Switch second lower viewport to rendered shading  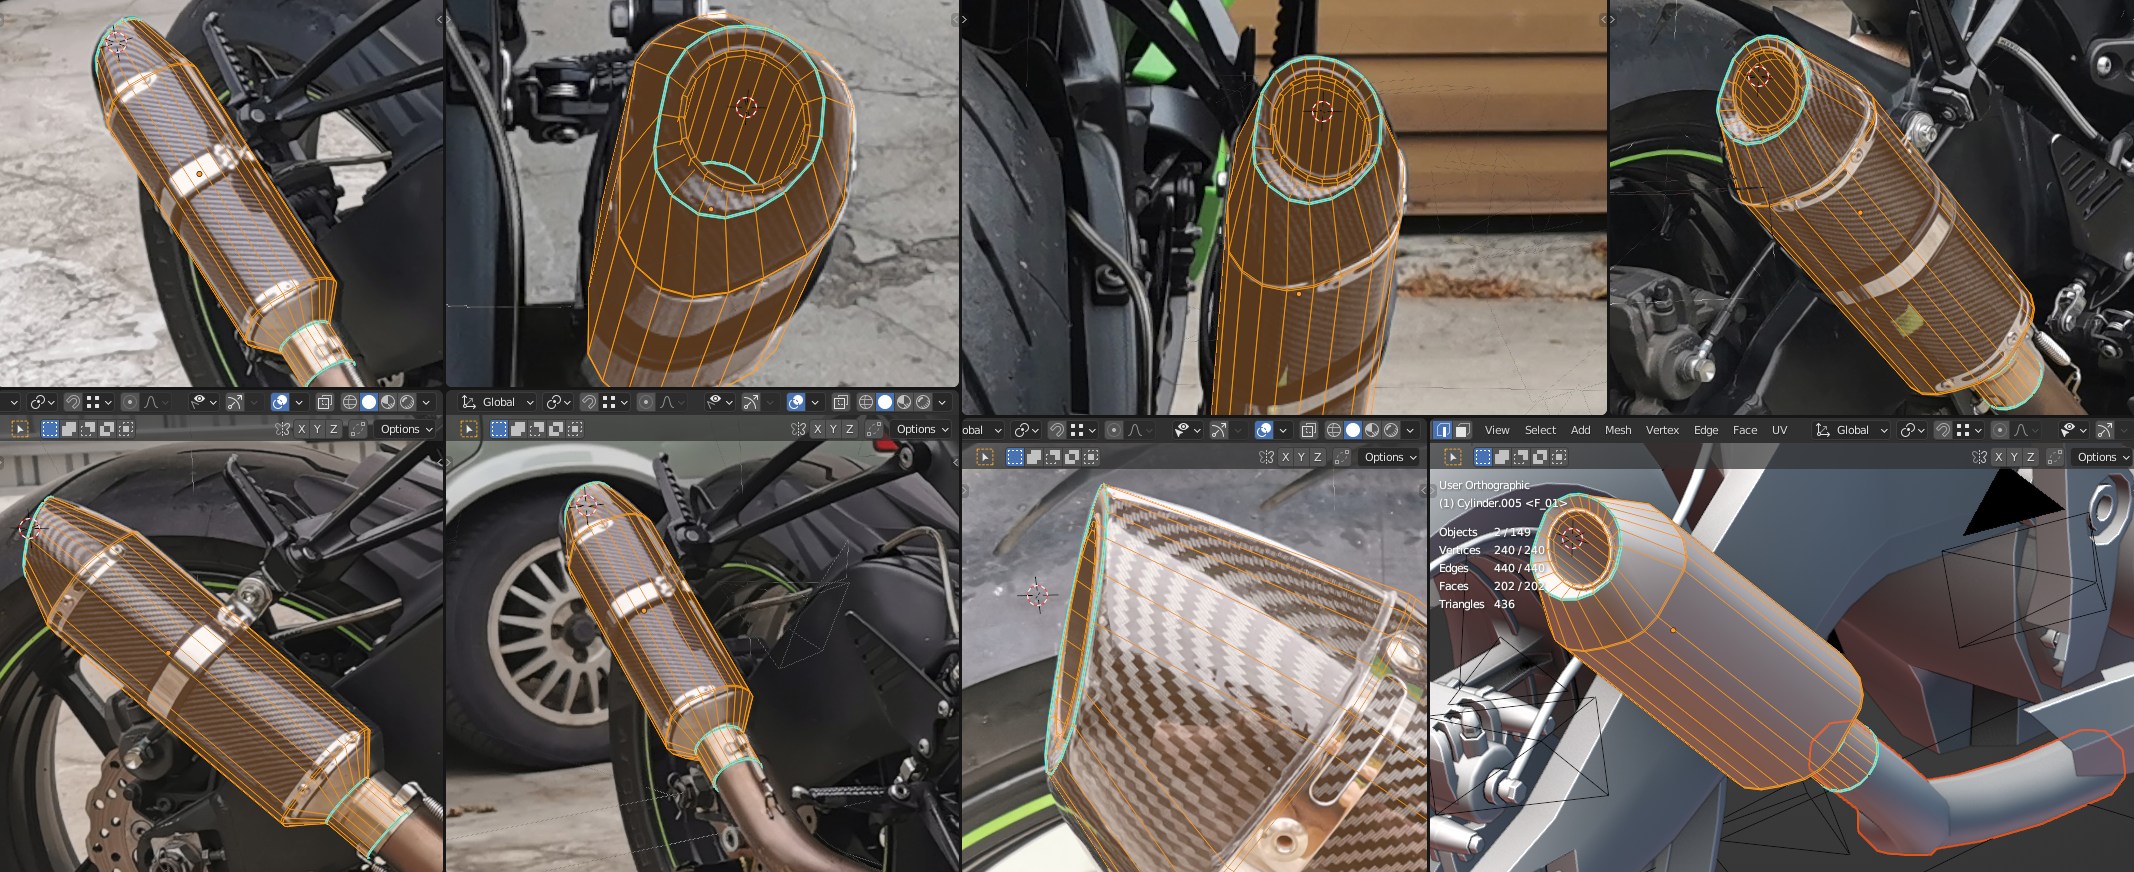923,402
